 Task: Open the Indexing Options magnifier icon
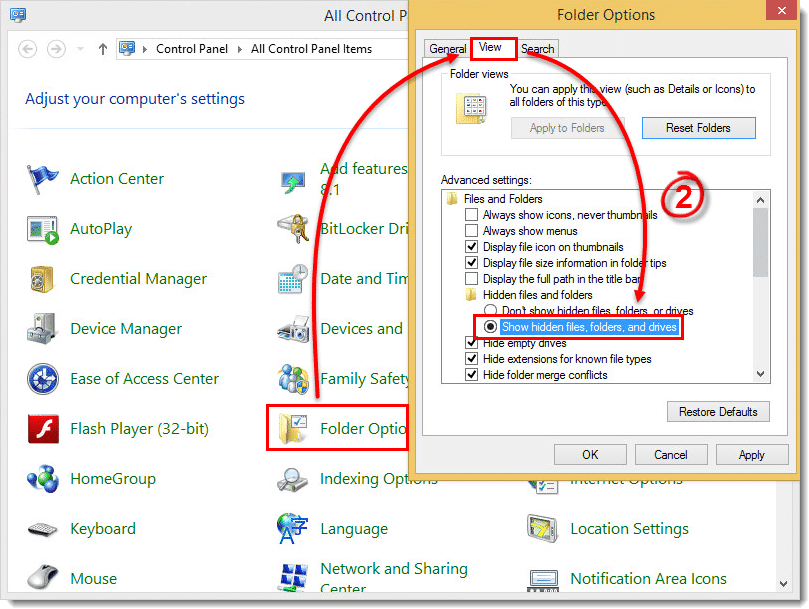click(x=293, y=479)
